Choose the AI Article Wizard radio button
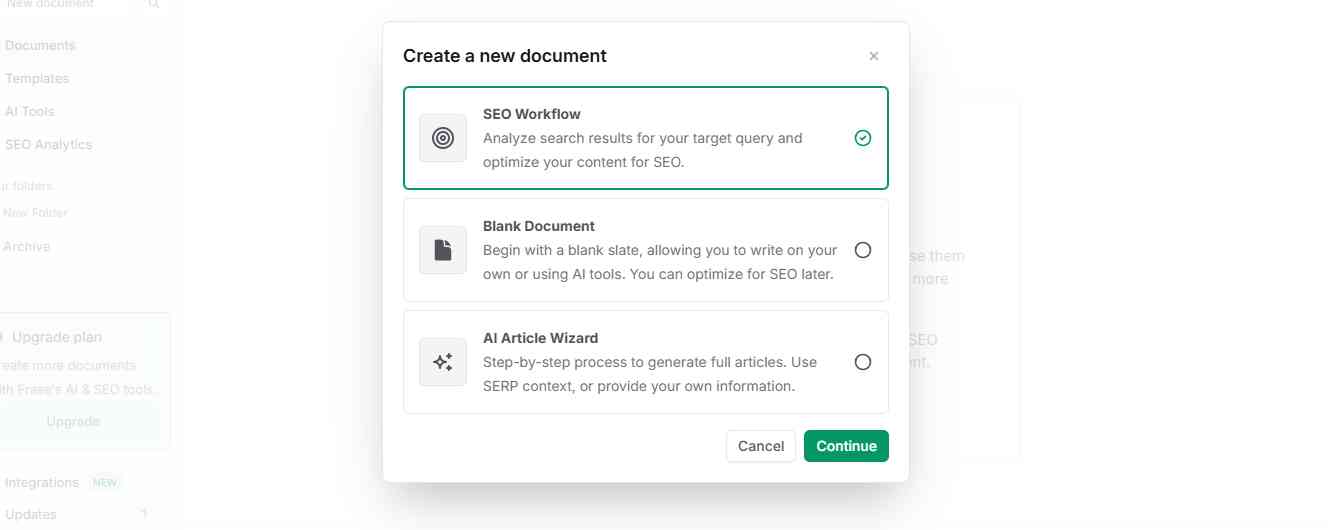The image size is (1328, 530). point(863,362)
